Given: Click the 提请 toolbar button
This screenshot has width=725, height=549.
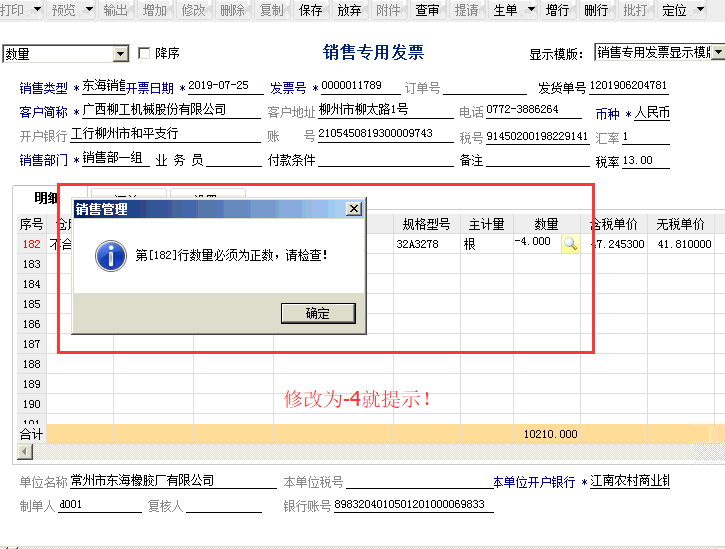Looking at the screenshot, I should [x=466, y=10].
